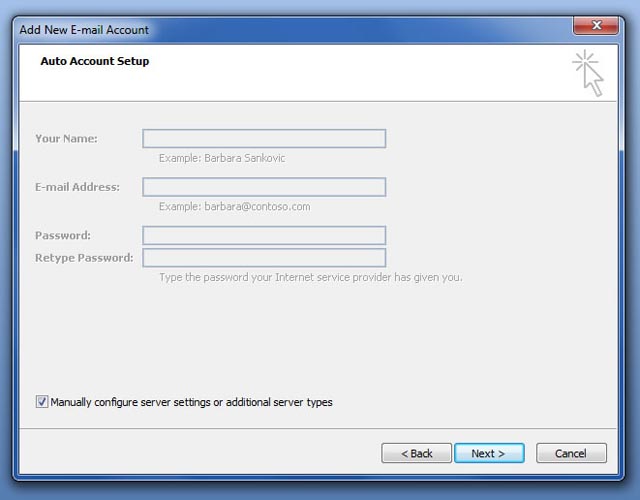
Task: Click the Password input field
Action: (264, 235)
